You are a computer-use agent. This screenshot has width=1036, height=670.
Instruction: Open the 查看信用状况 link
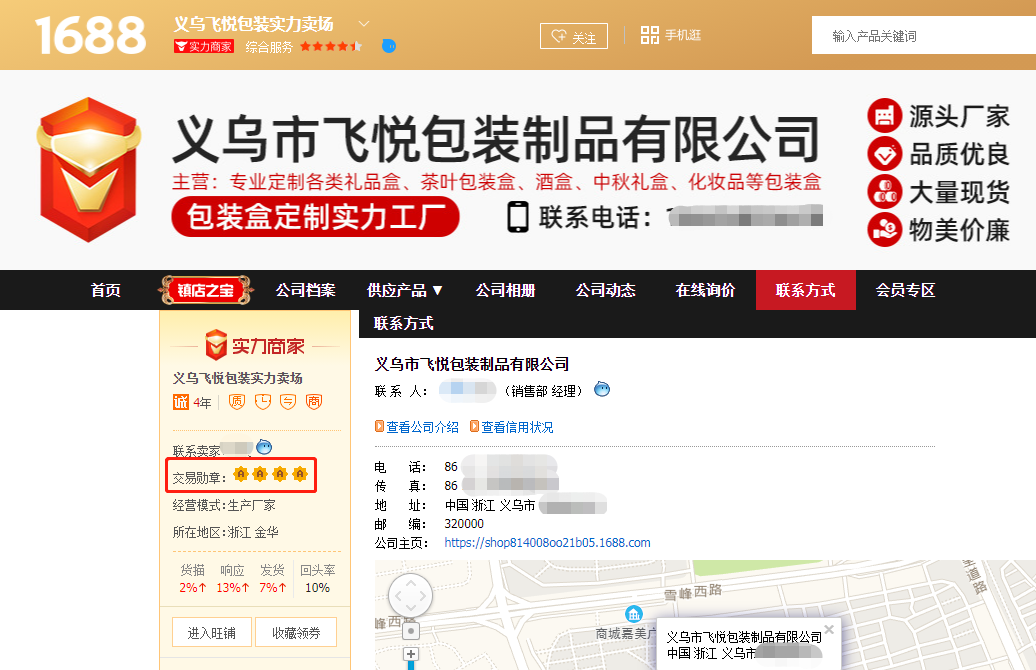(517, 427)
